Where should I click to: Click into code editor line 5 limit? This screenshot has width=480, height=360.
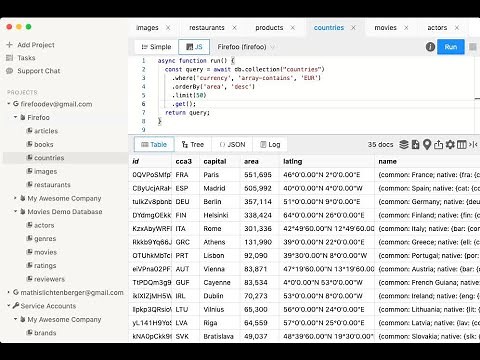[x=189, y=95]
